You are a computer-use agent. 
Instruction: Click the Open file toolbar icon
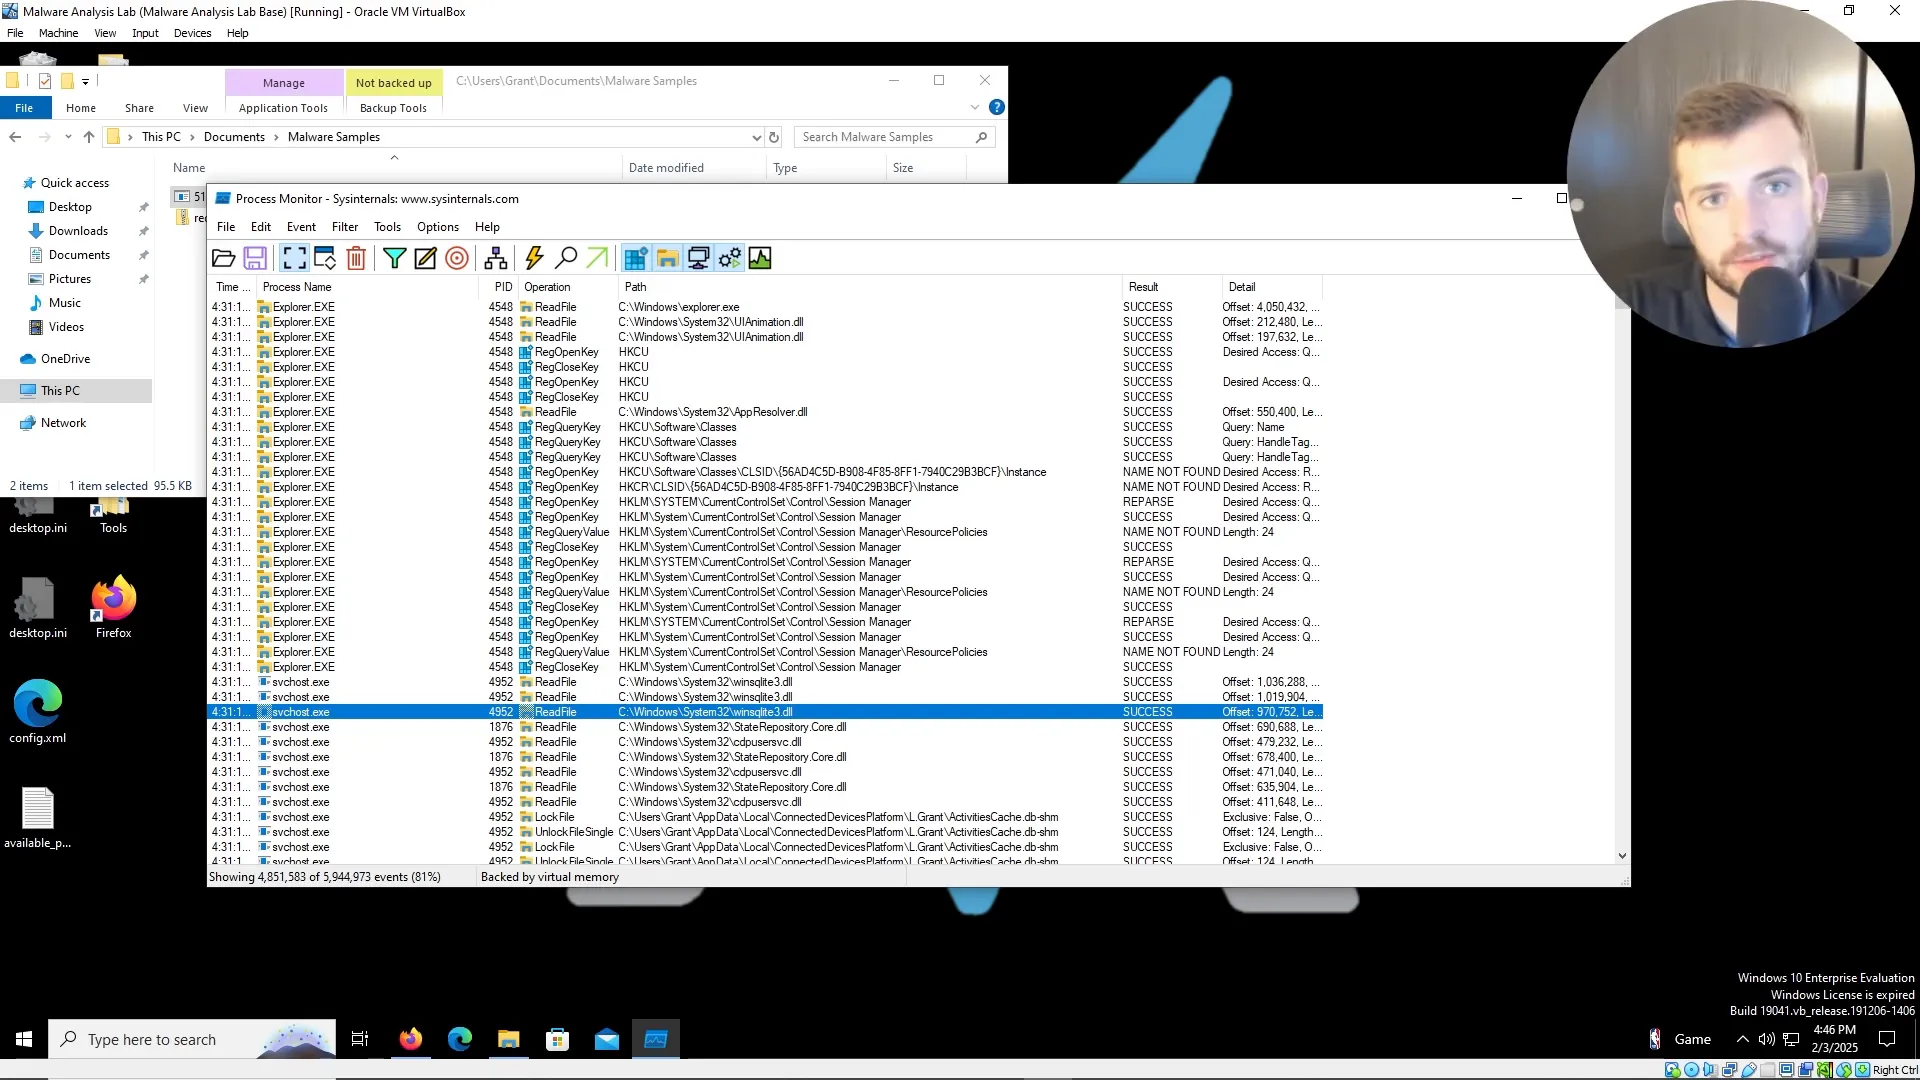223,259
